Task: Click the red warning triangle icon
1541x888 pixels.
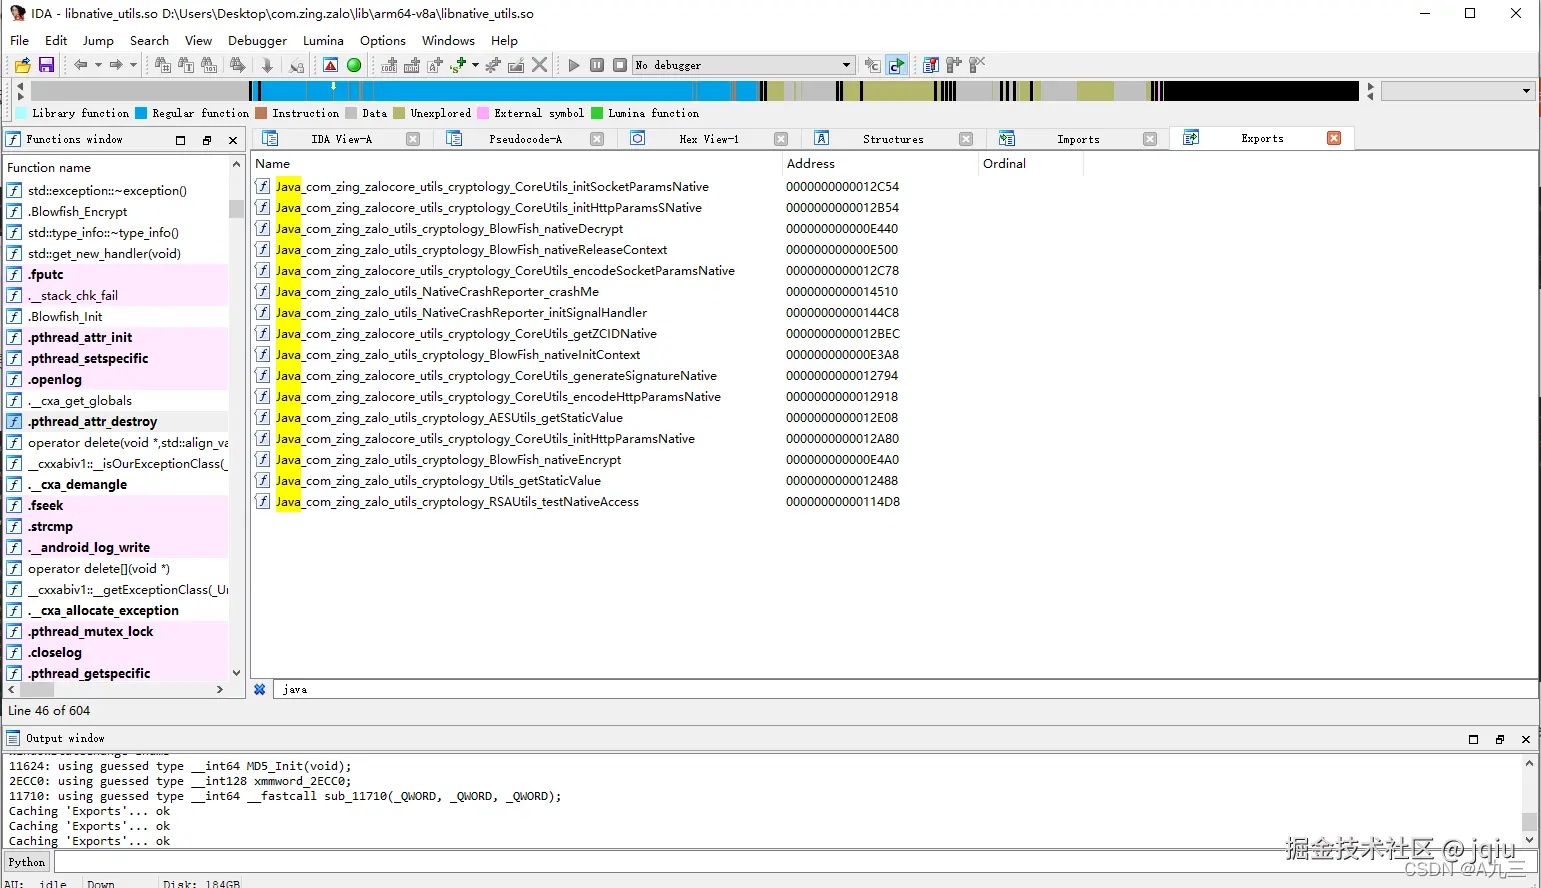Action: click(330, 65)
